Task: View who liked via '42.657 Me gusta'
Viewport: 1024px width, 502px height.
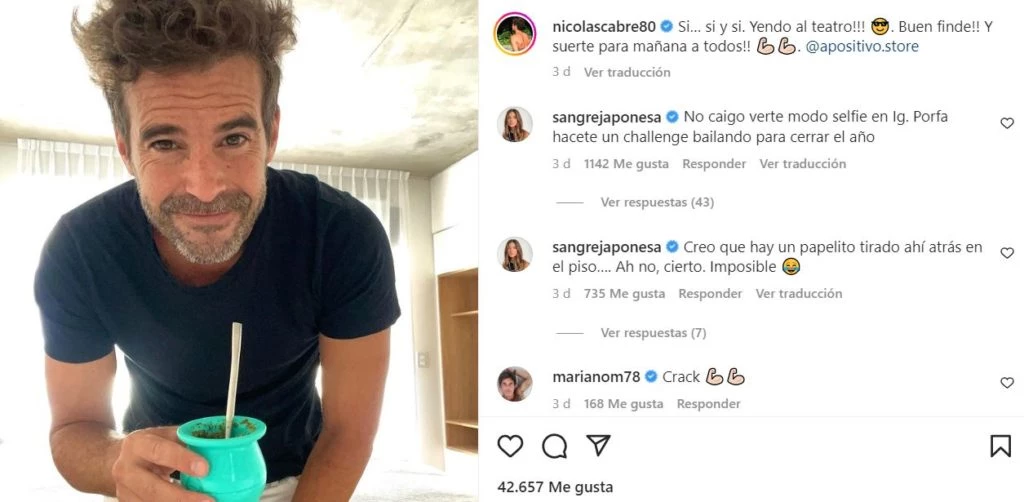Action: click(x=555, y=487)
